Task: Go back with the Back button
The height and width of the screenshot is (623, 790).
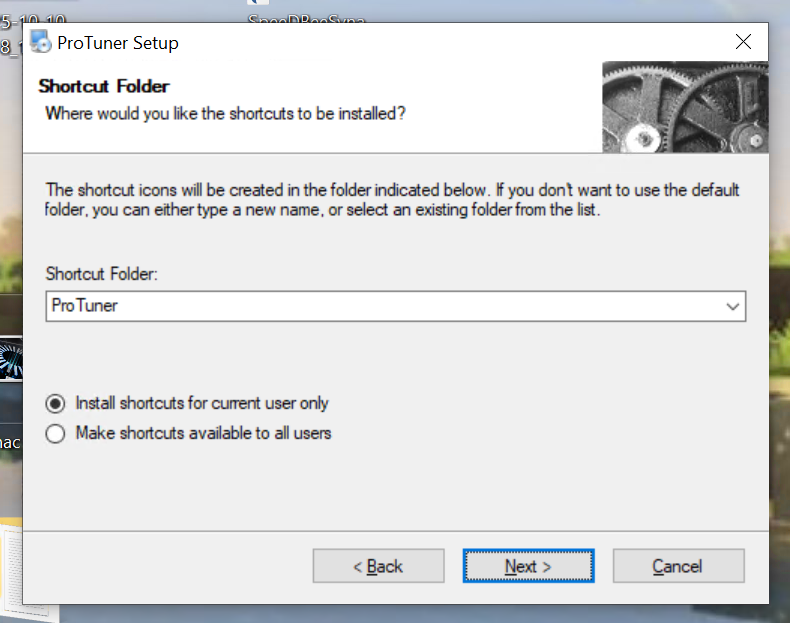Action: [378, 566]
